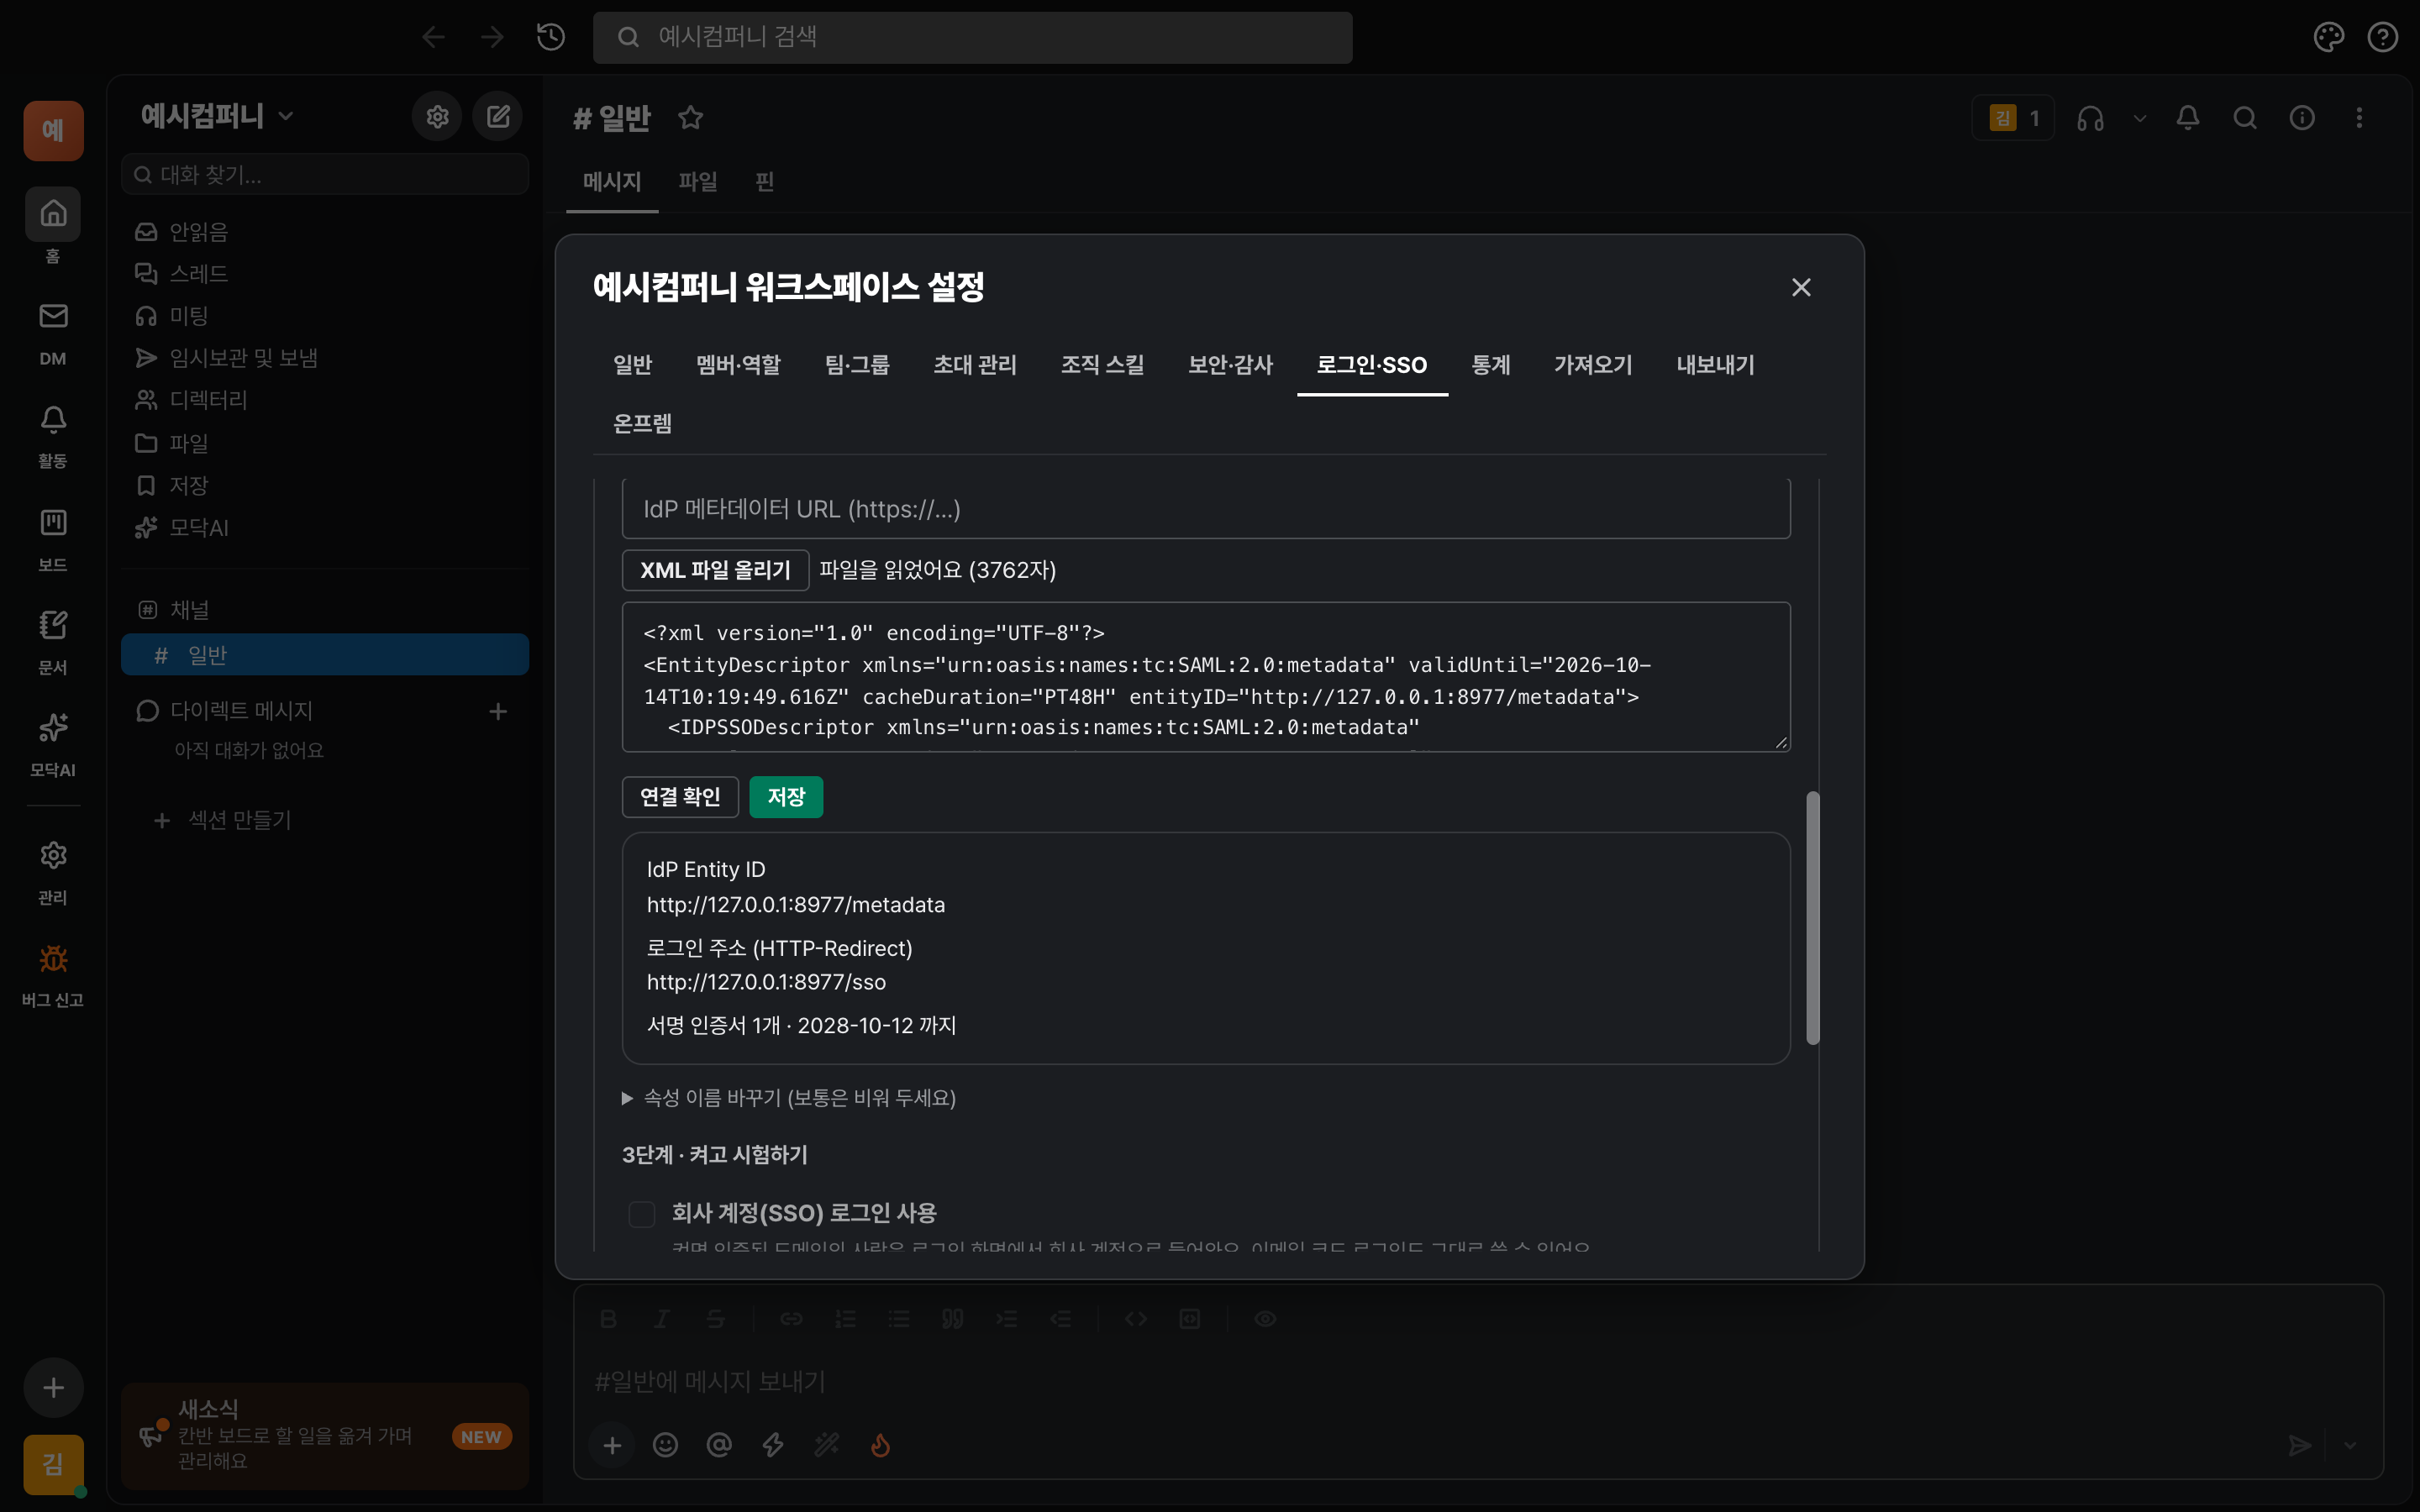Click the XML metadata text area

tap(1205, 677)
